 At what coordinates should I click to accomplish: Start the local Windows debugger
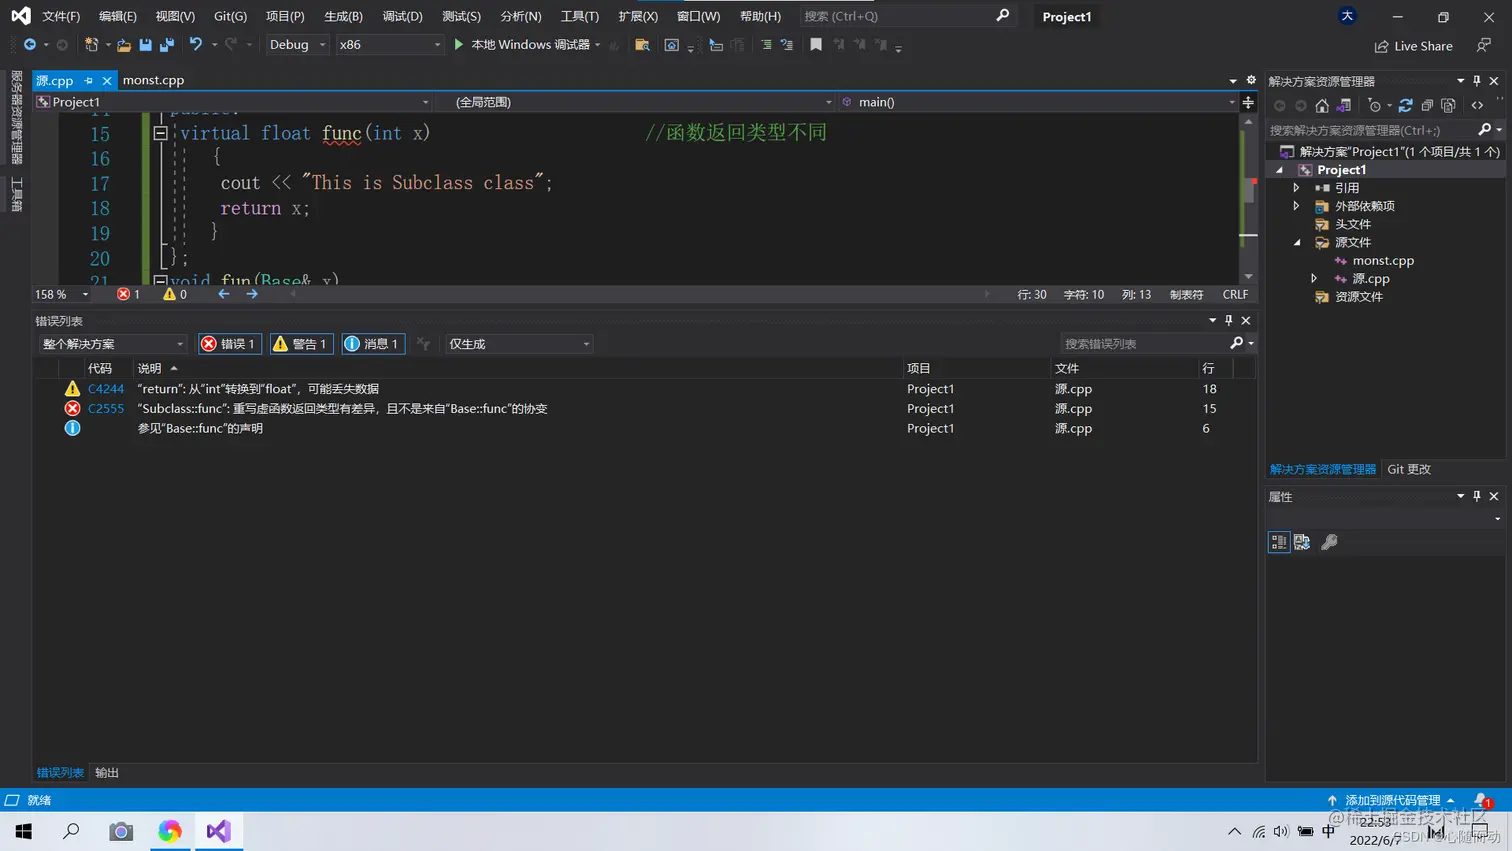click(522, 45)
